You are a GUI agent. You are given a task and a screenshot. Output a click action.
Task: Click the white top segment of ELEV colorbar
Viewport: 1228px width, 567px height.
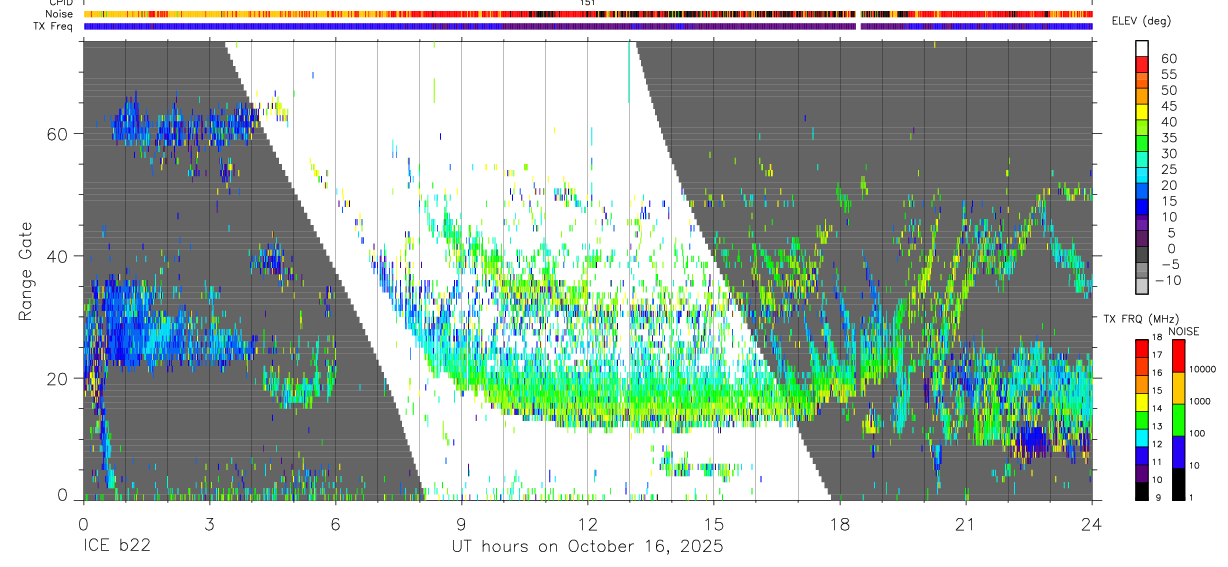pyautogui.click(x=1142, y=49)
